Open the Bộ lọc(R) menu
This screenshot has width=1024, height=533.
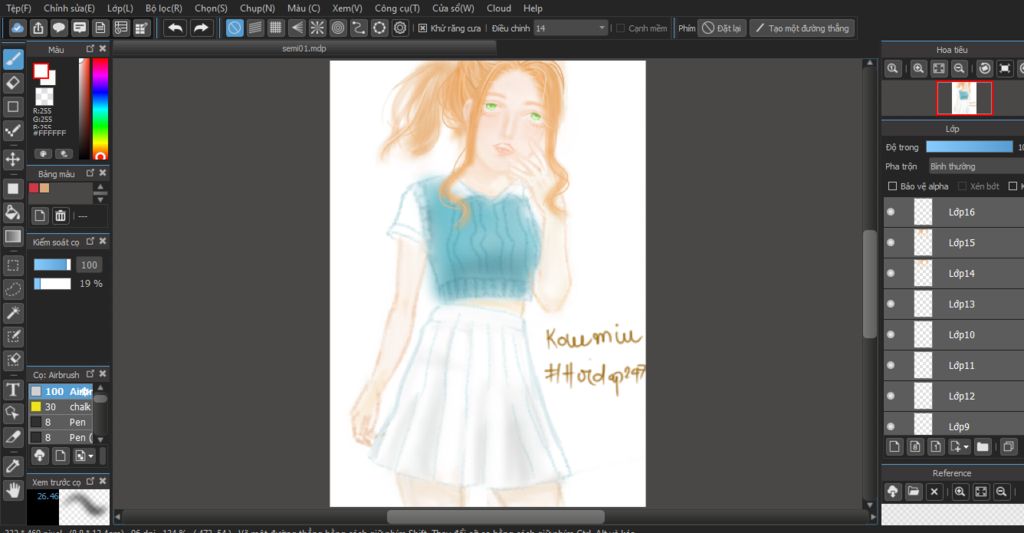164,8
